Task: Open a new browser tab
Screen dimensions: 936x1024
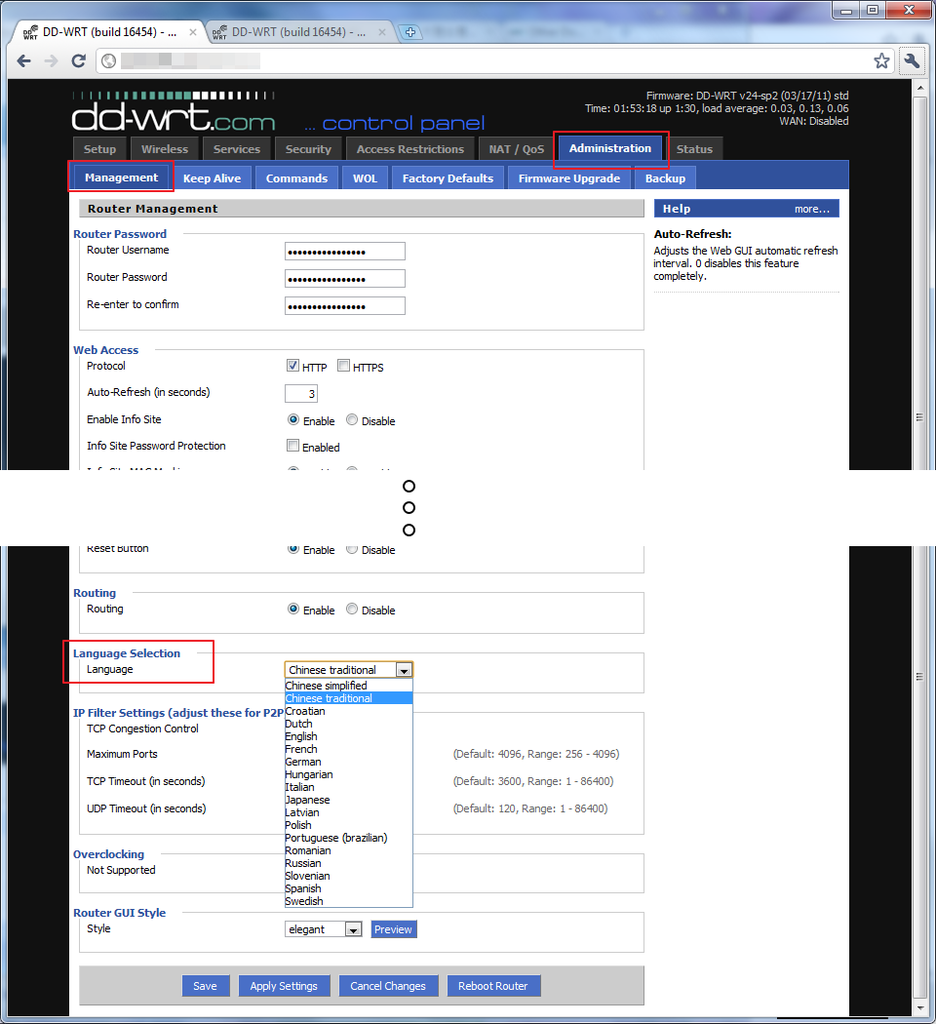Action: pyautogui.click(x=410, y=32)
